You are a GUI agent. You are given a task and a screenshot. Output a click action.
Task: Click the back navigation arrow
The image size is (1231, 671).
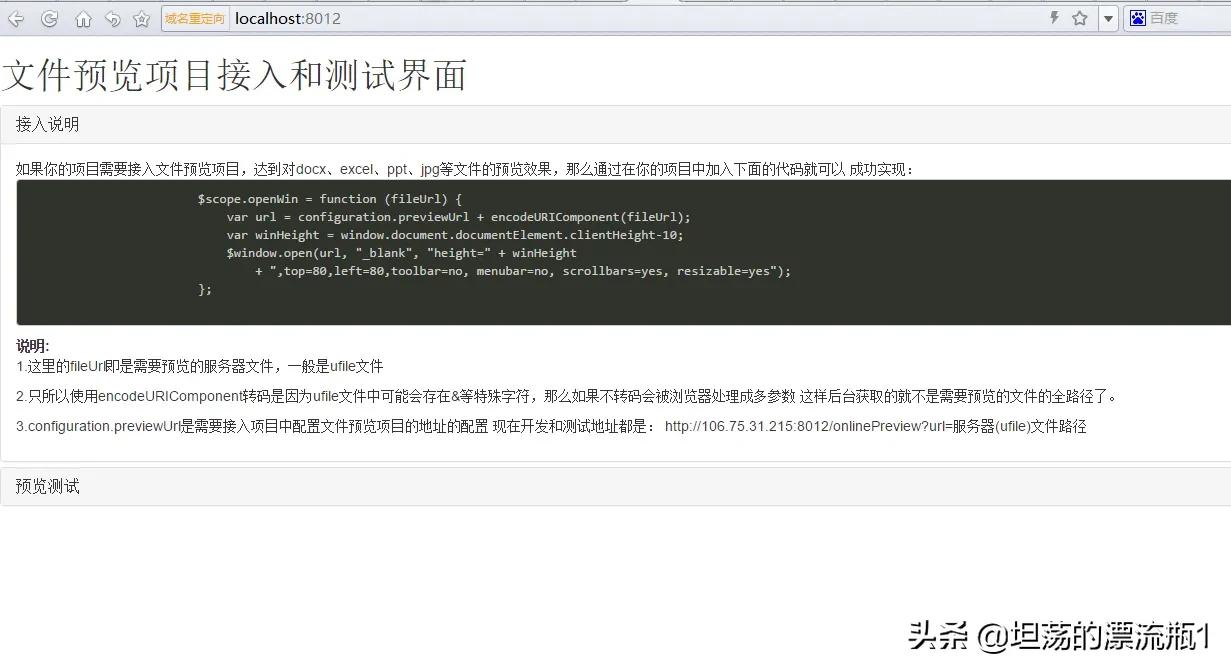click(14, 18)
